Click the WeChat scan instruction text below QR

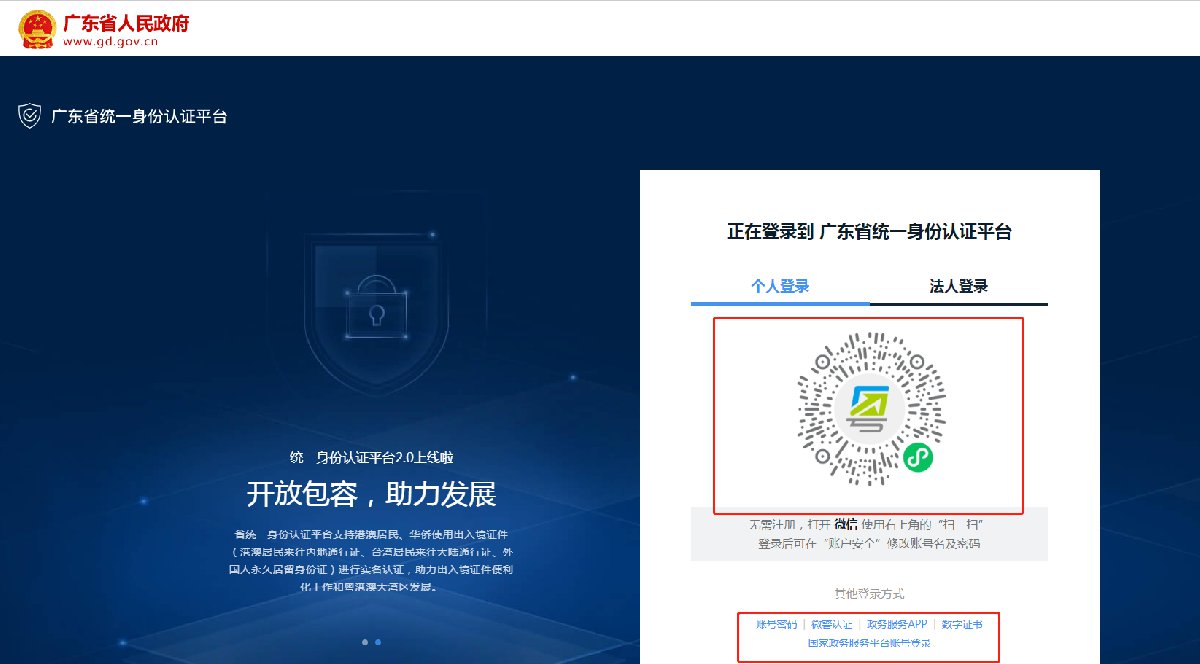869,534
